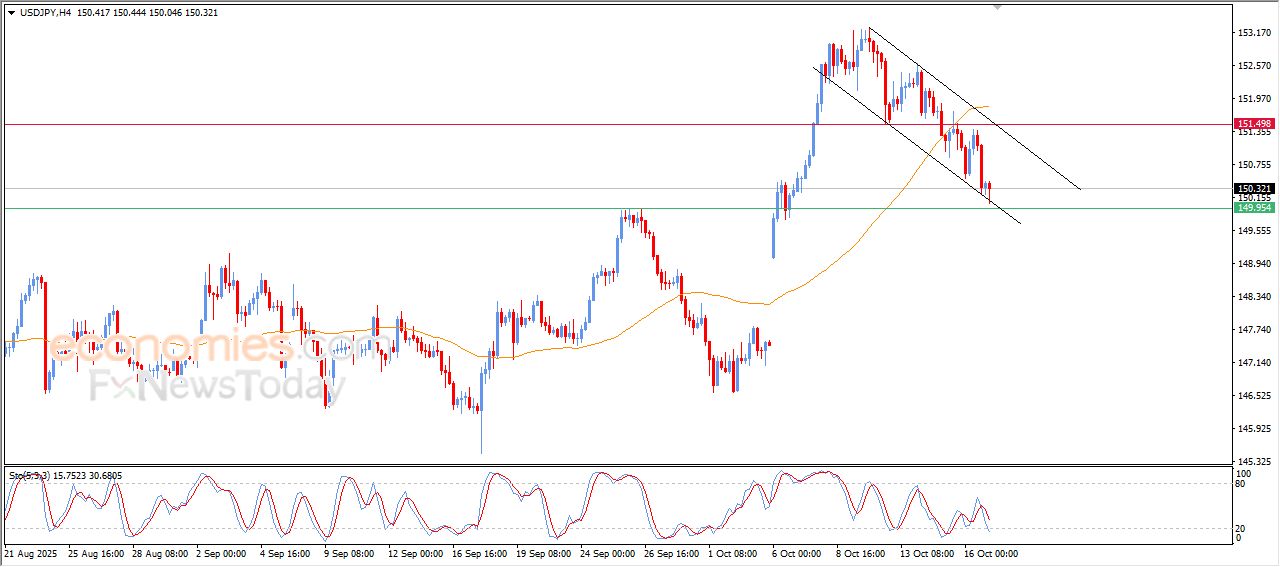The image size is (1280, 567).
Task: Click the 2 Sep 00:00 time label
Action: click(x=223, y=553)
